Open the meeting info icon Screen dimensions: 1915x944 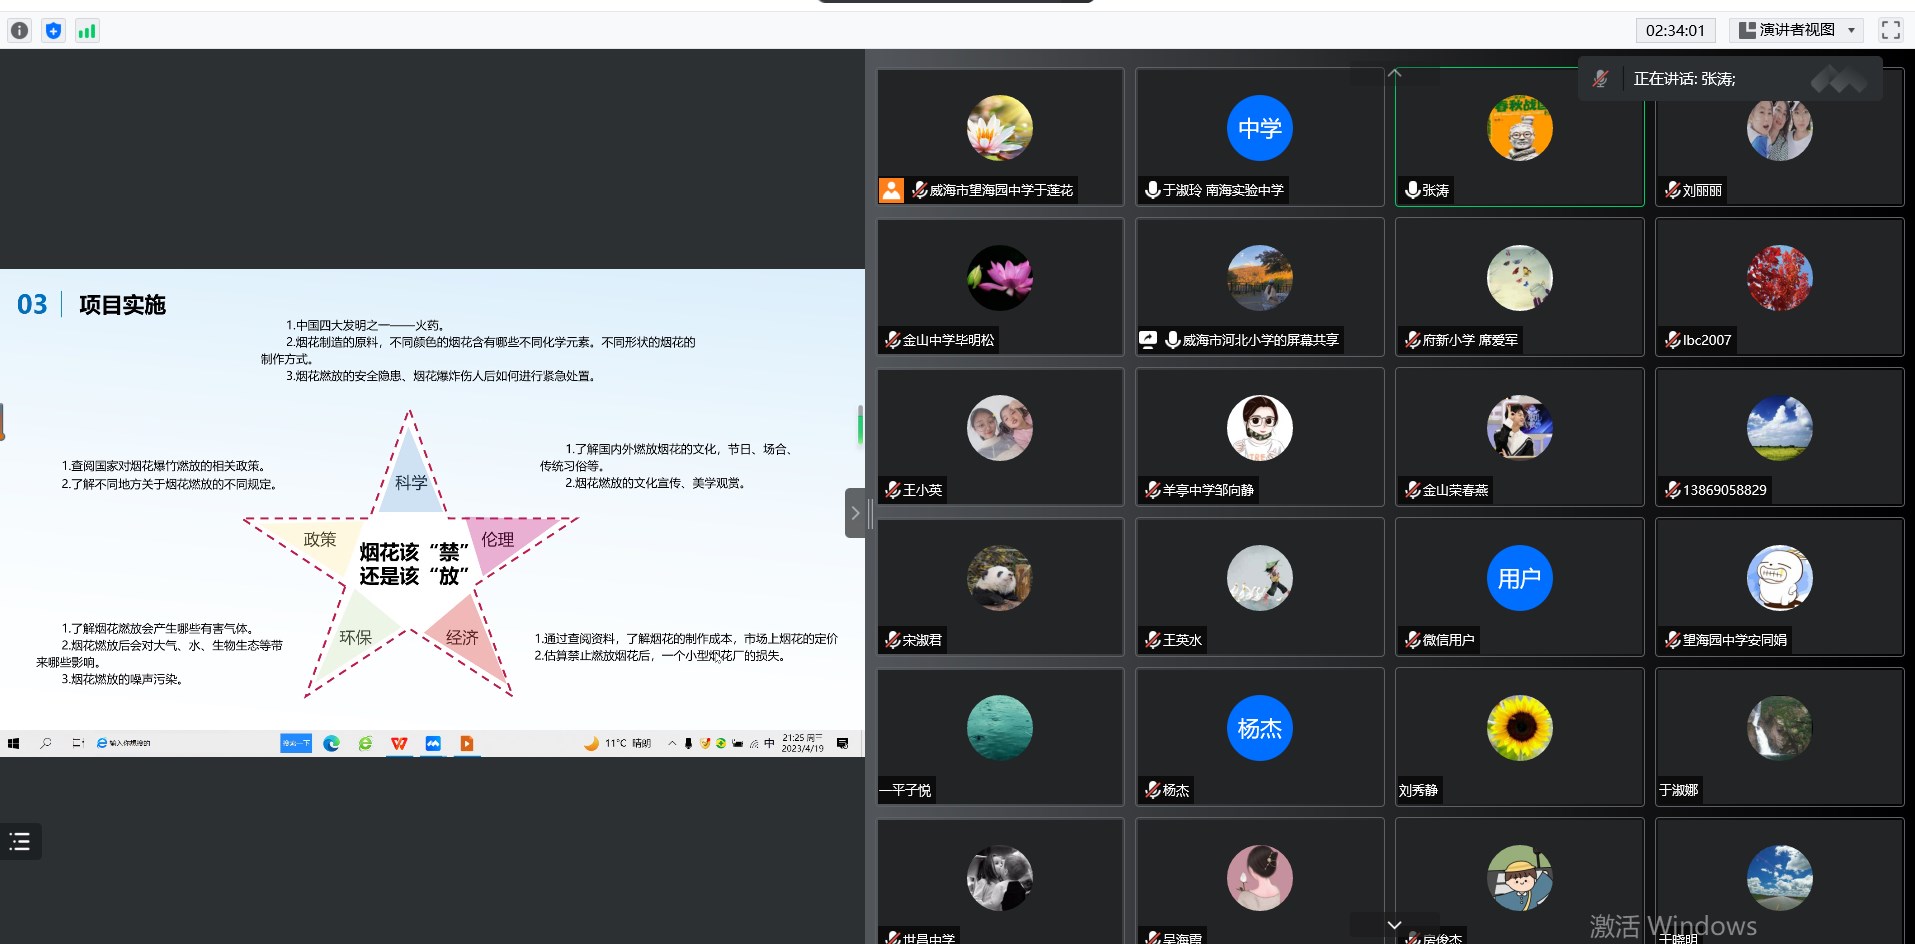coord(19,31)
